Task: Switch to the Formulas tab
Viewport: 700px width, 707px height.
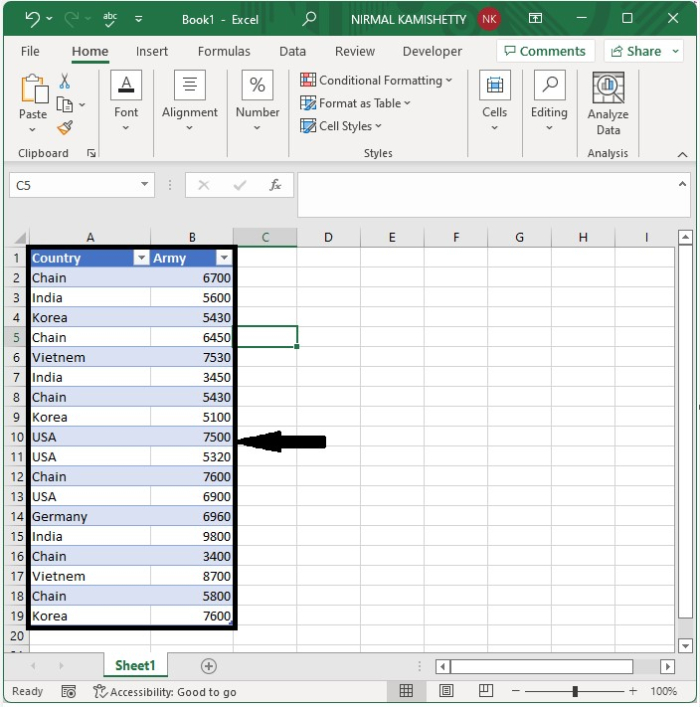Action: click(224, 51)
